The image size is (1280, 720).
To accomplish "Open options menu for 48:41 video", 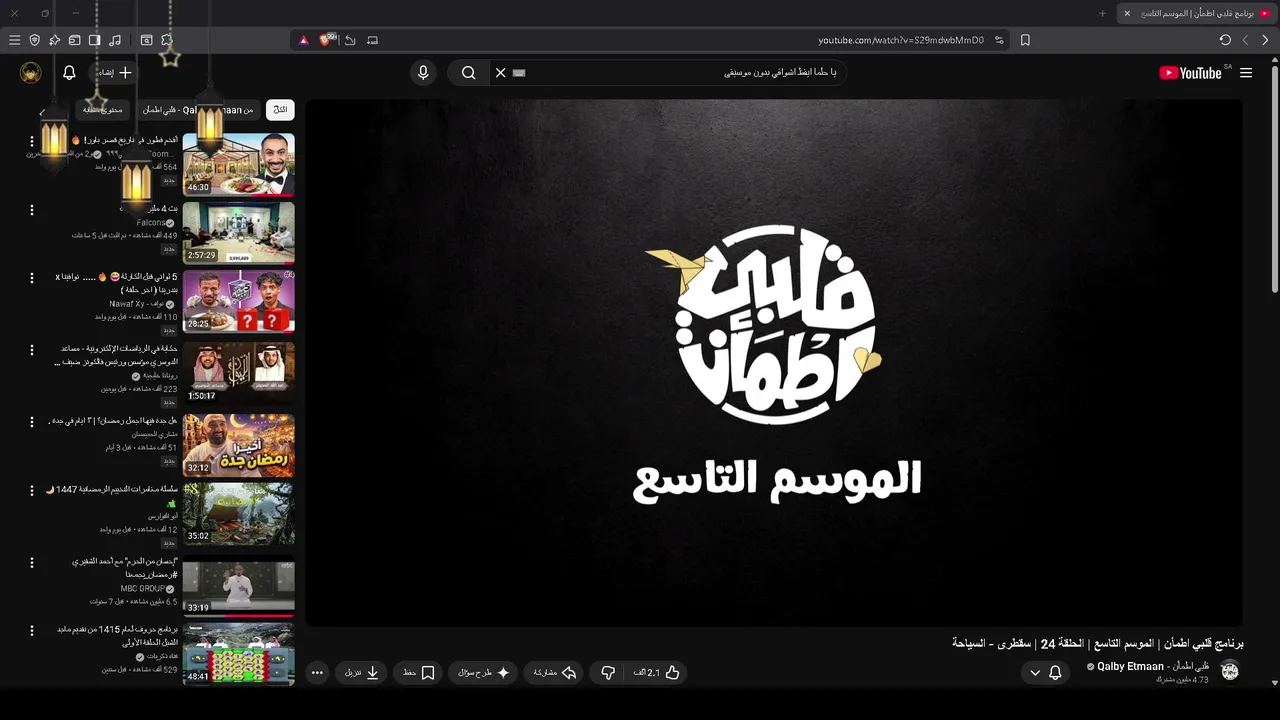I will (31, 631).
